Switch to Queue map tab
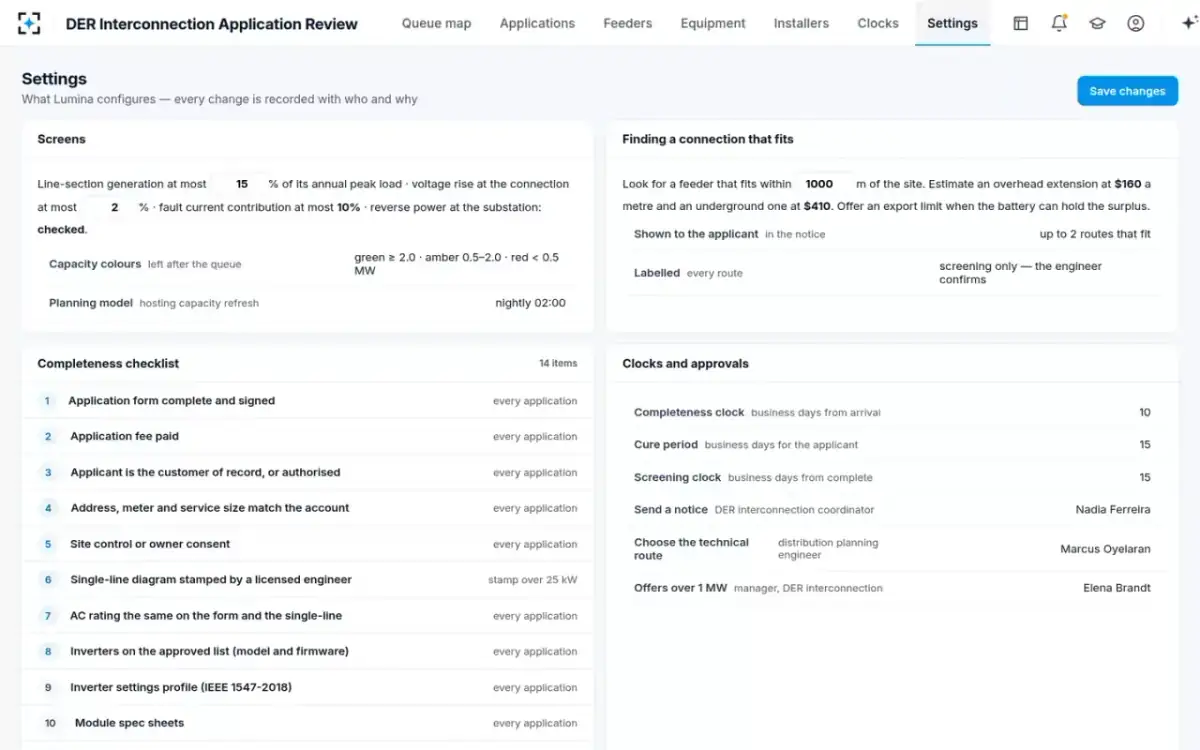1200x750 pixels. tap(436, 23)
